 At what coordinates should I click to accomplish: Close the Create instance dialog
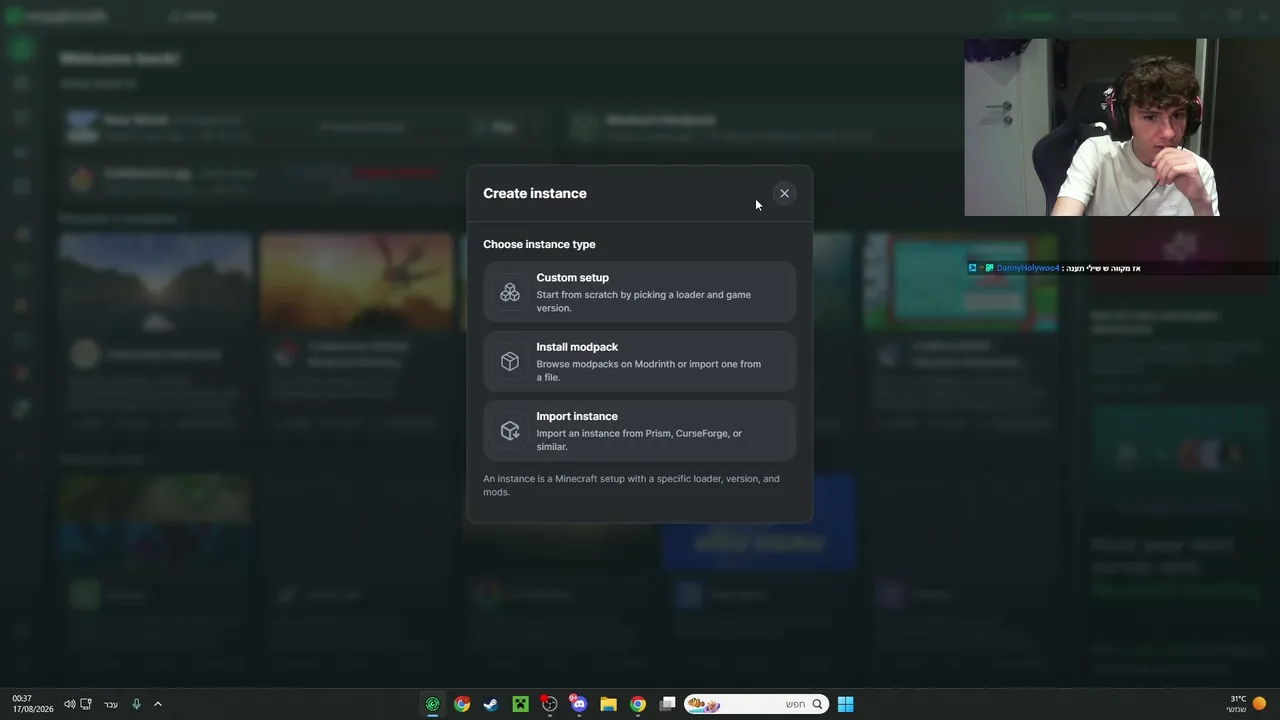click(784, 193)
